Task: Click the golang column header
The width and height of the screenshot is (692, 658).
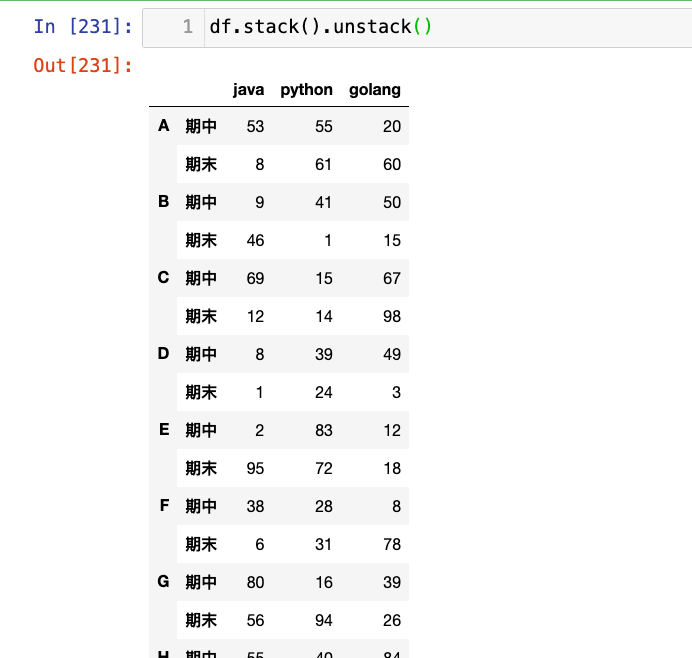Action: 375,89
